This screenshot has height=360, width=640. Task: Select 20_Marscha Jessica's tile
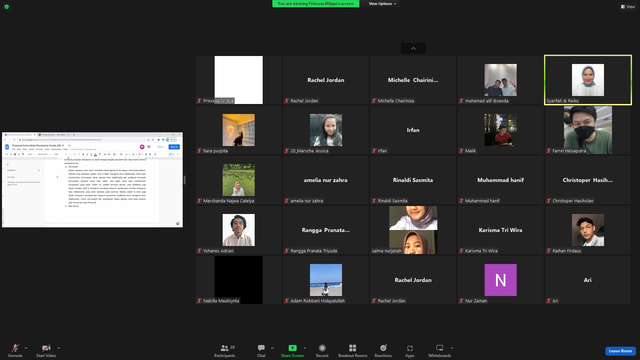point(326,130)
